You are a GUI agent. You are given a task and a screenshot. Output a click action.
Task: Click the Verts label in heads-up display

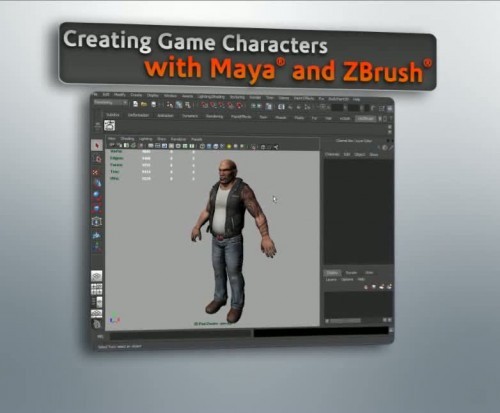click(x=116, y=151)
